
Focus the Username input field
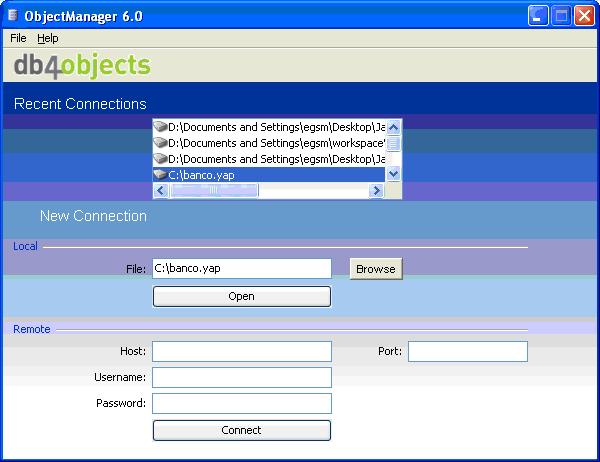[242, 377]
